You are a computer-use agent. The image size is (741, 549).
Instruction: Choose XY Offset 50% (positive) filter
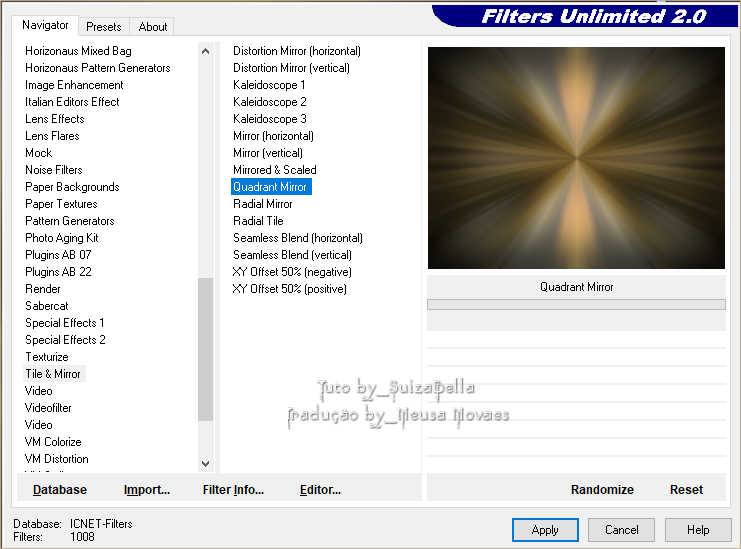tap(290, 289)
